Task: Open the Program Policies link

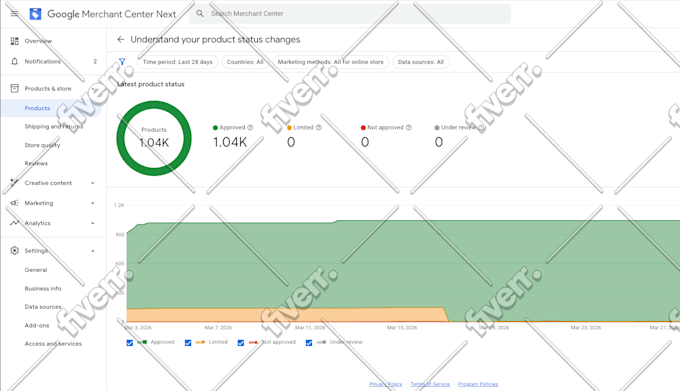Action: pyautogui.click(x=478, y=384)
